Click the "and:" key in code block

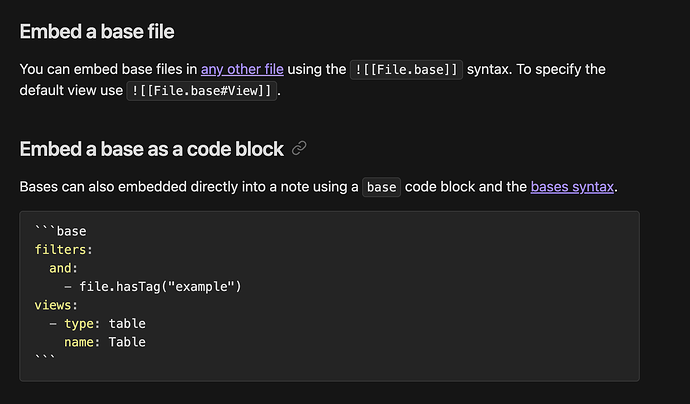point(64,269)
